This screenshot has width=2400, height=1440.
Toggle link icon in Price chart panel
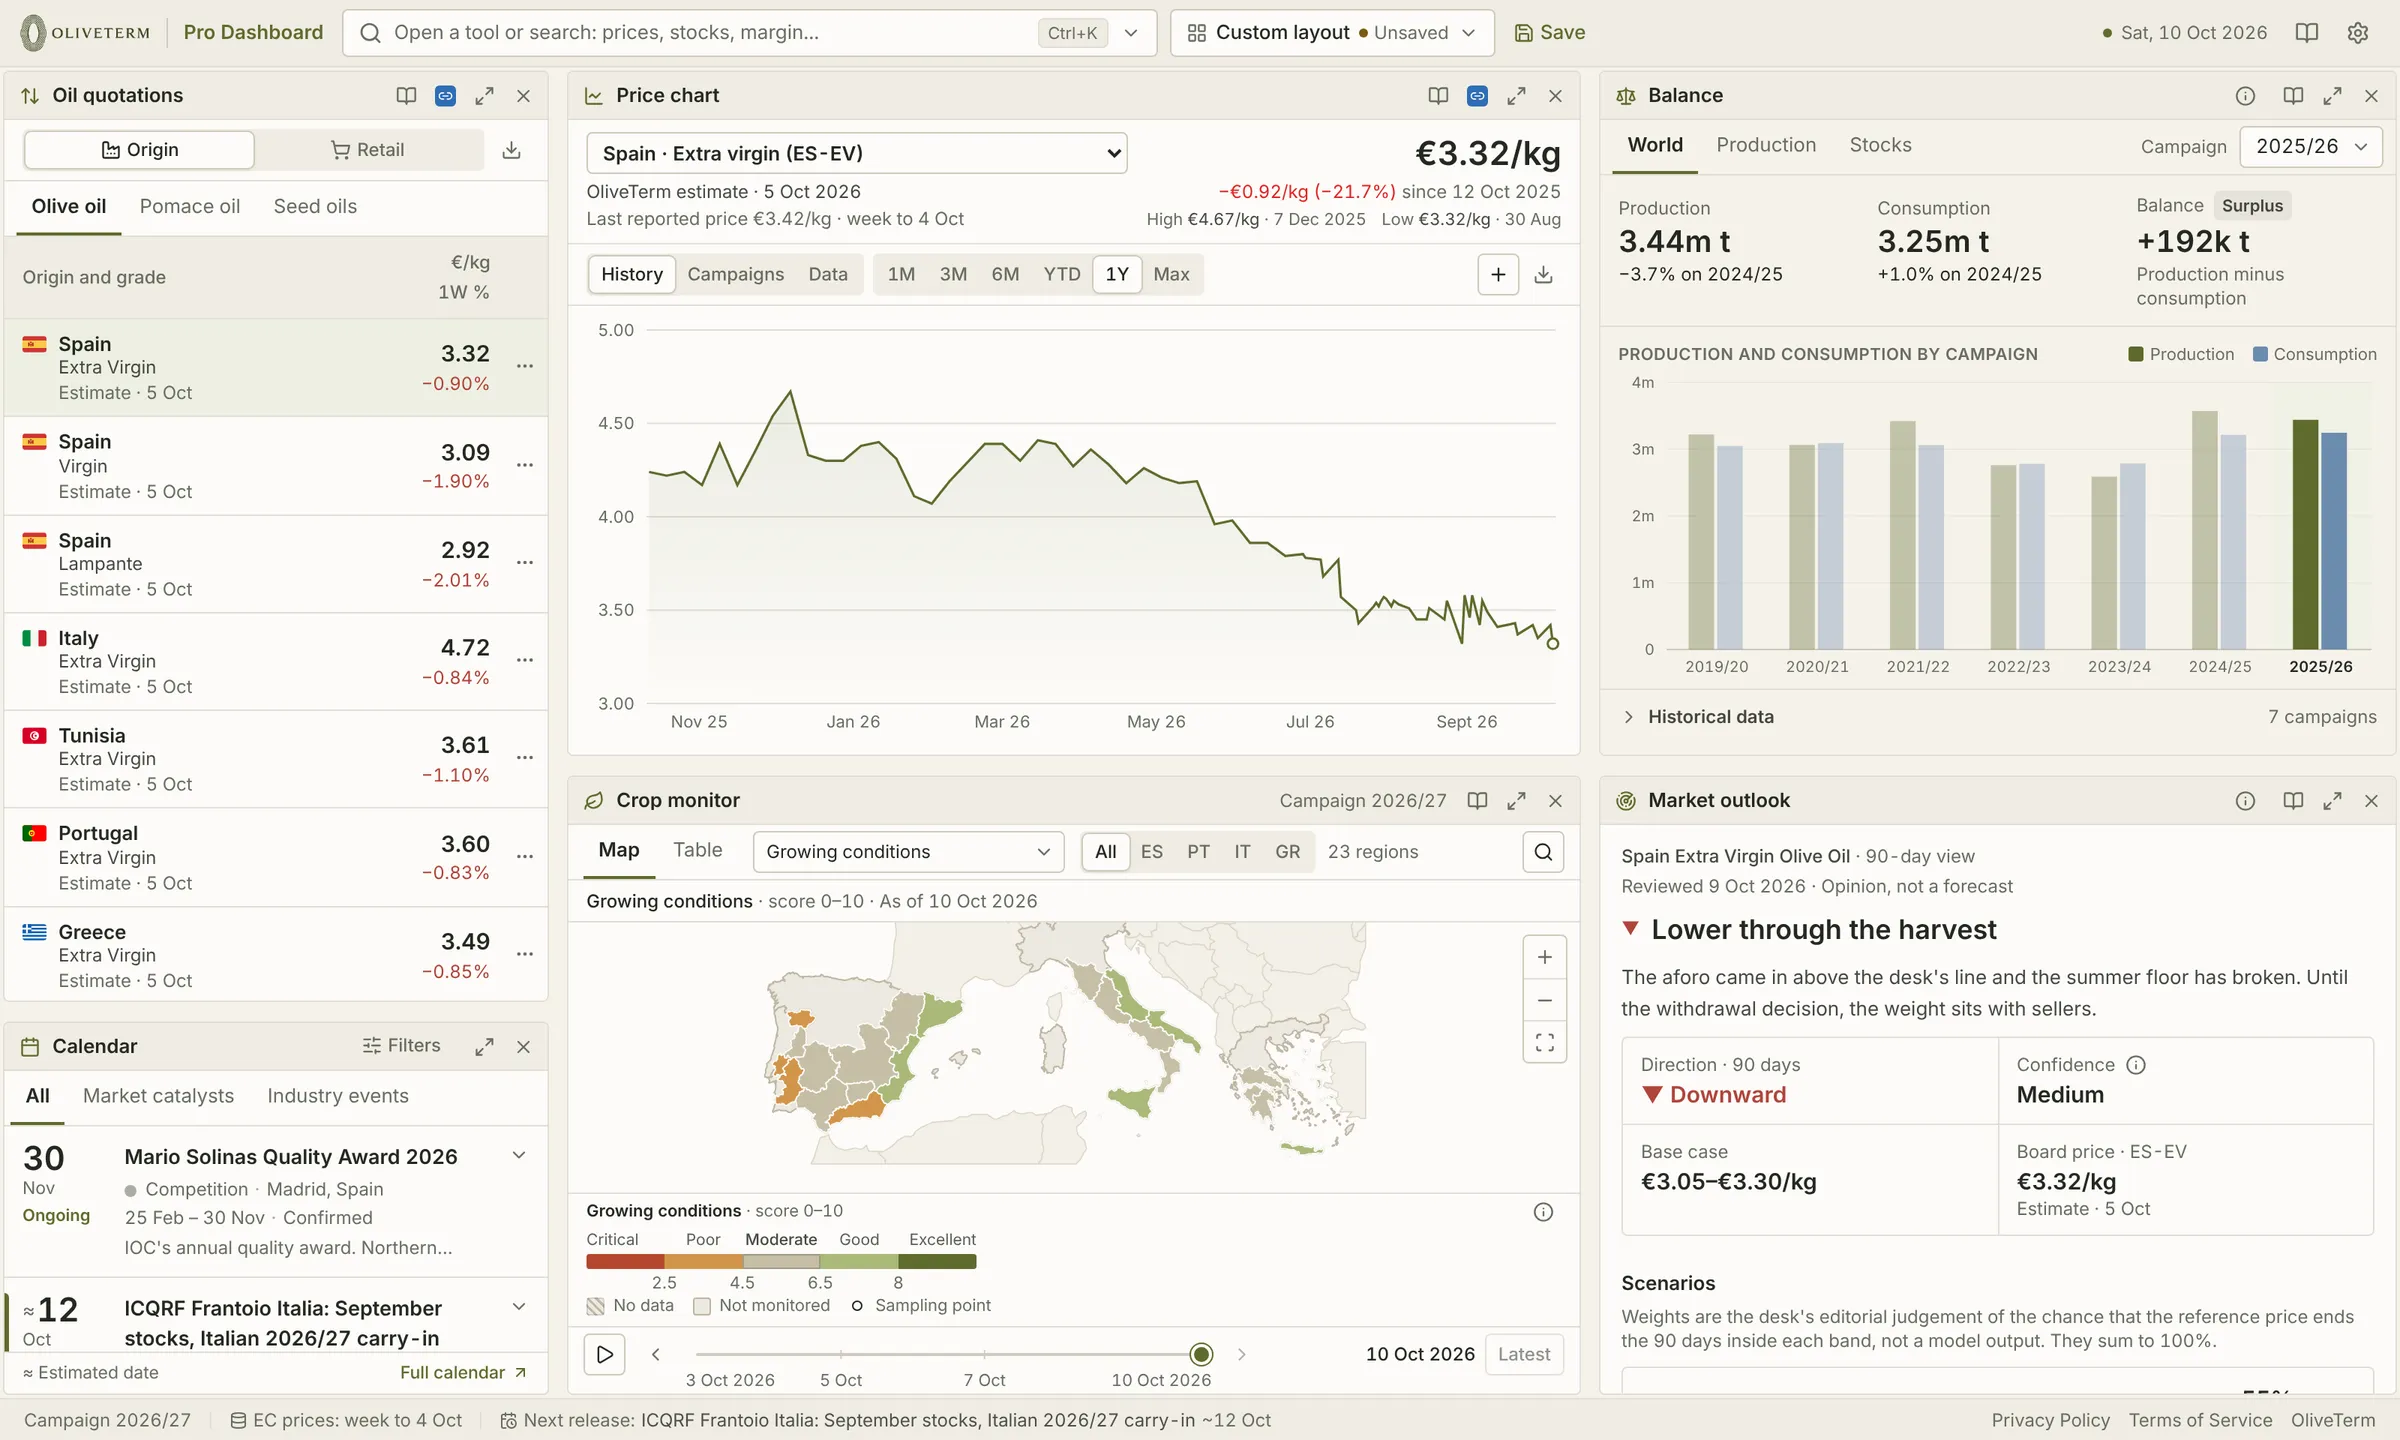tap(1477, 96)
